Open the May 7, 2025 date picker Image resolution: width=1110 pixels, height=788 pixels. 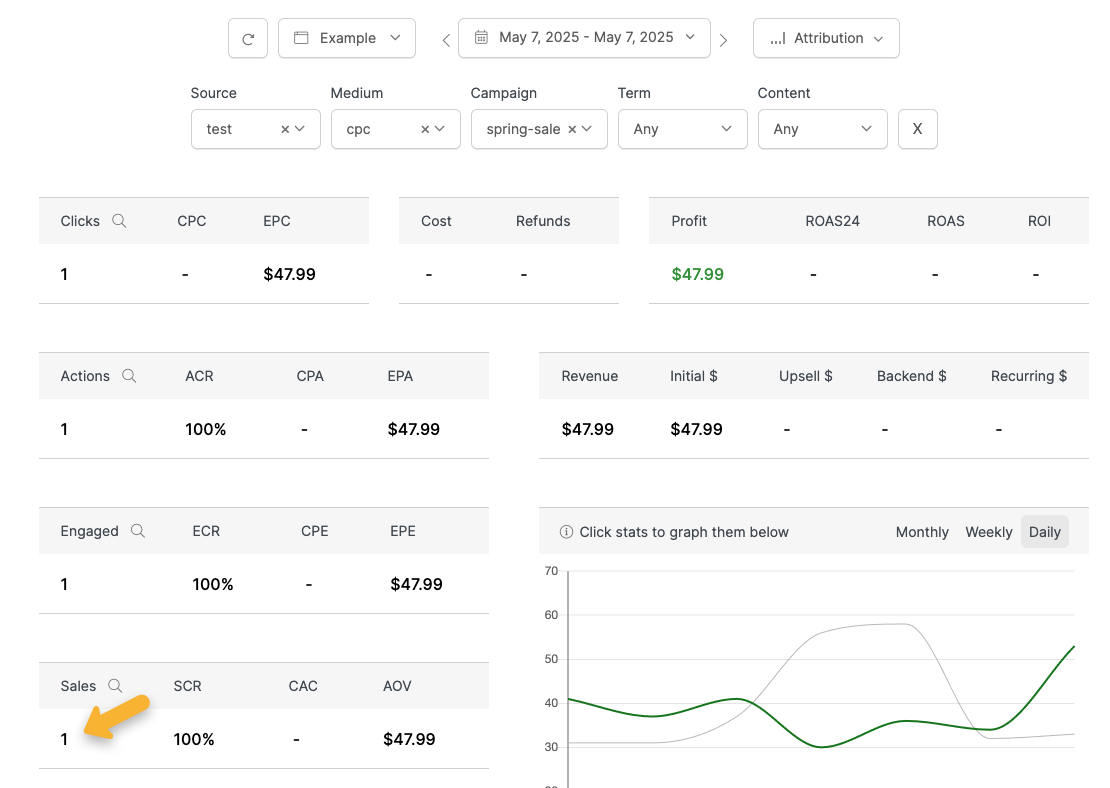click(x=584, y=38)
